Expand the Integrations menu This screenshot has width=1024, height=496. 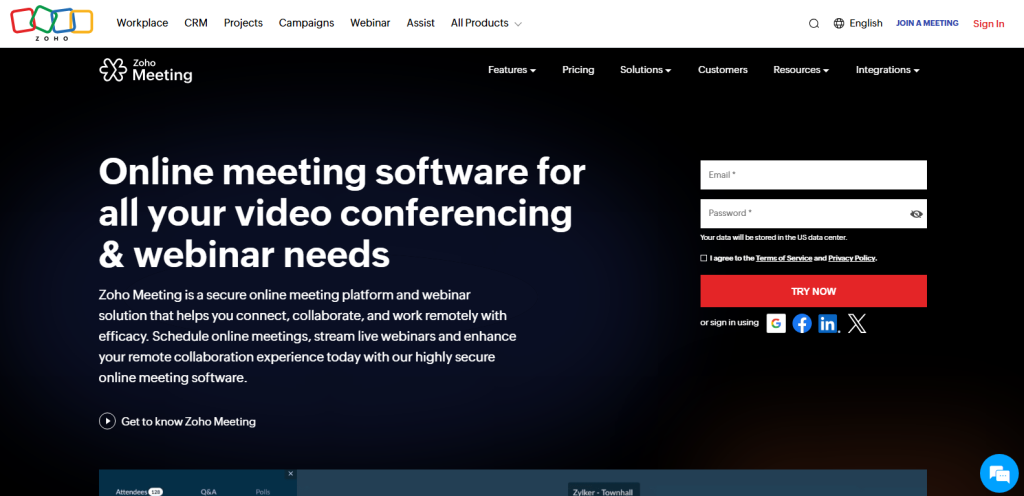pyautogui.click(x=888, y=70)
